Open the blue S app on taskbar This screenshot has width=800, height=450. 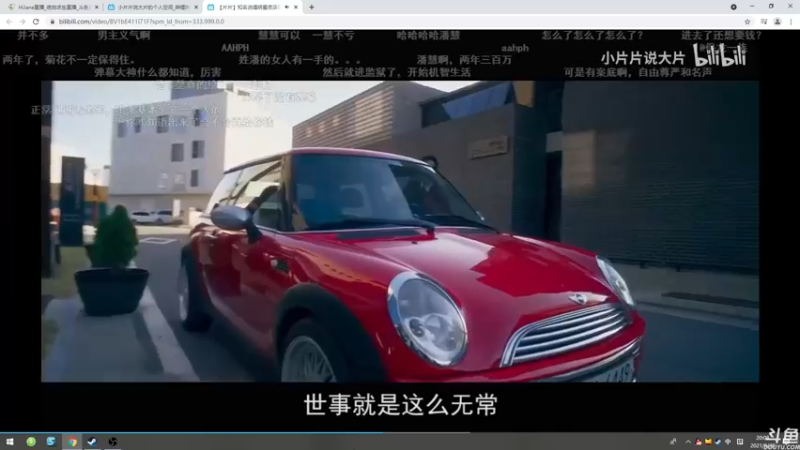51,441
